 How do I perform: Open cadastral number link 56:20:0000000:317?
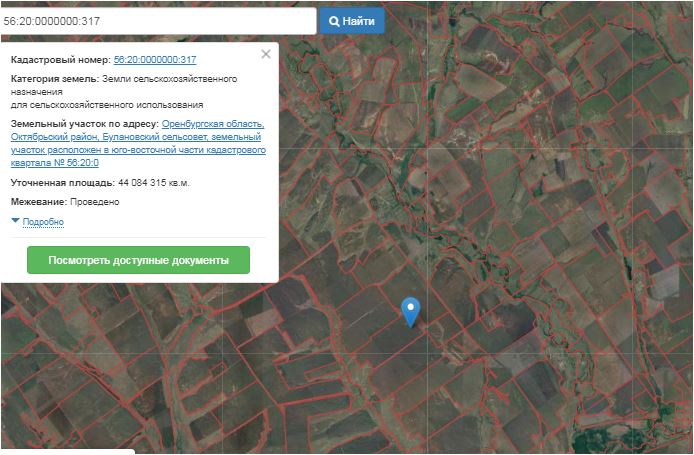coord(155,60)
